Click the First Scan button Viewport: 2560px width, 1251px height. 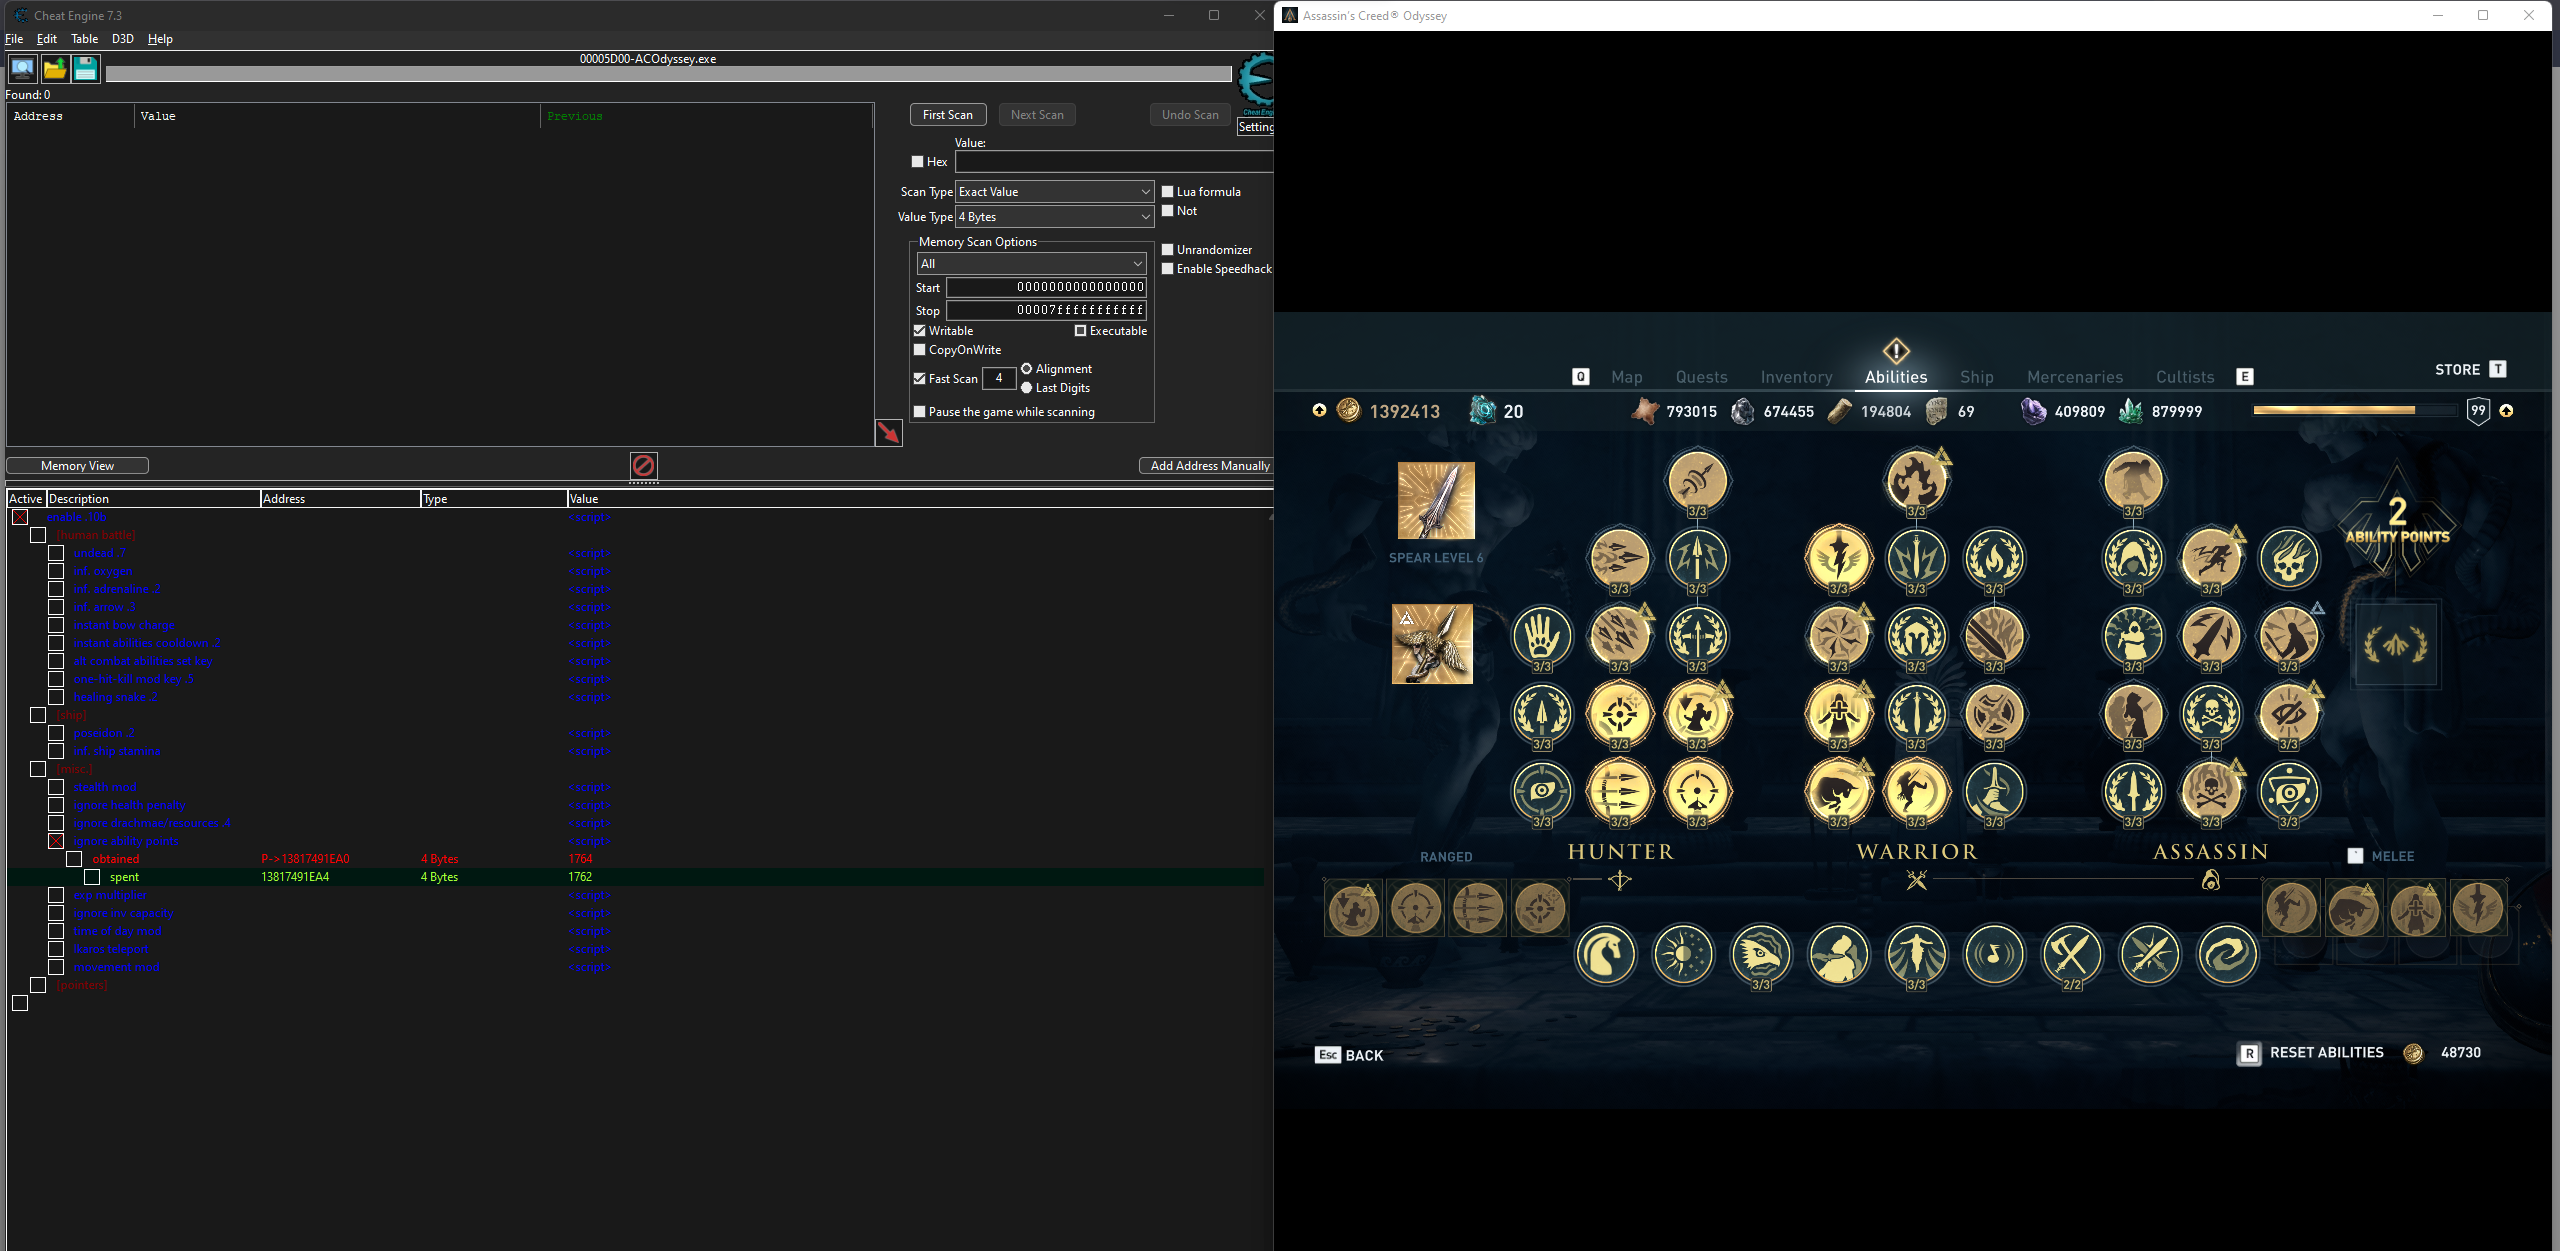coord(947,115)
